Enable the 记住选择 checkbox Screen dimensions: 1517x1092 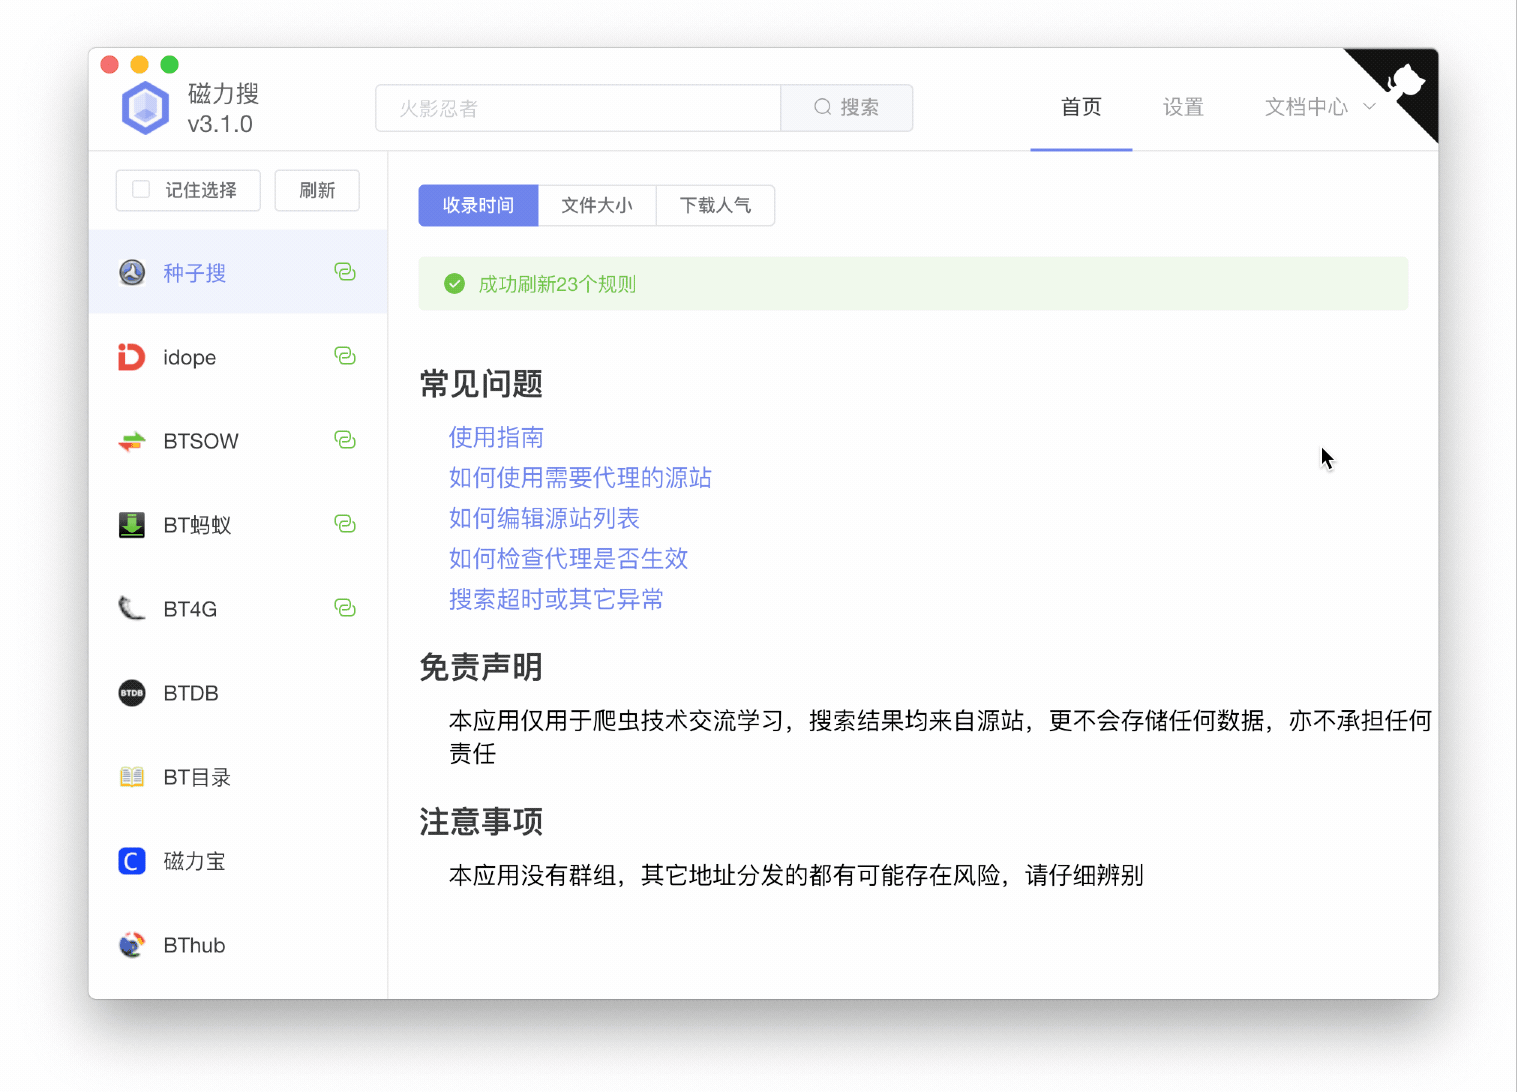(x=140, y=189)
